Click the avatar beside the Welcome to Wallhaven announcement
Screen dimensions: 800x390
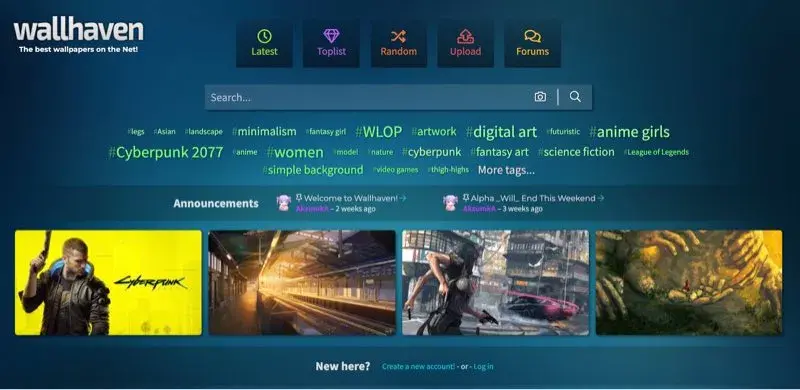284,203
